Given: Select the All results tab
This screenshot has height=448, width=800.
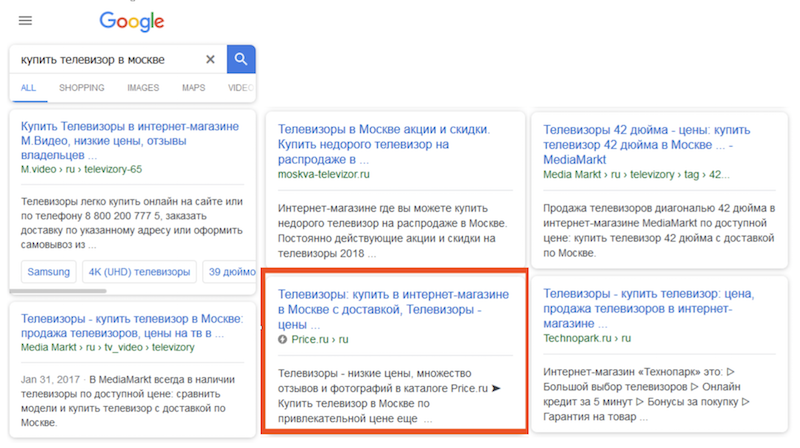Looking at the screenshot, I should click(28, 88).
